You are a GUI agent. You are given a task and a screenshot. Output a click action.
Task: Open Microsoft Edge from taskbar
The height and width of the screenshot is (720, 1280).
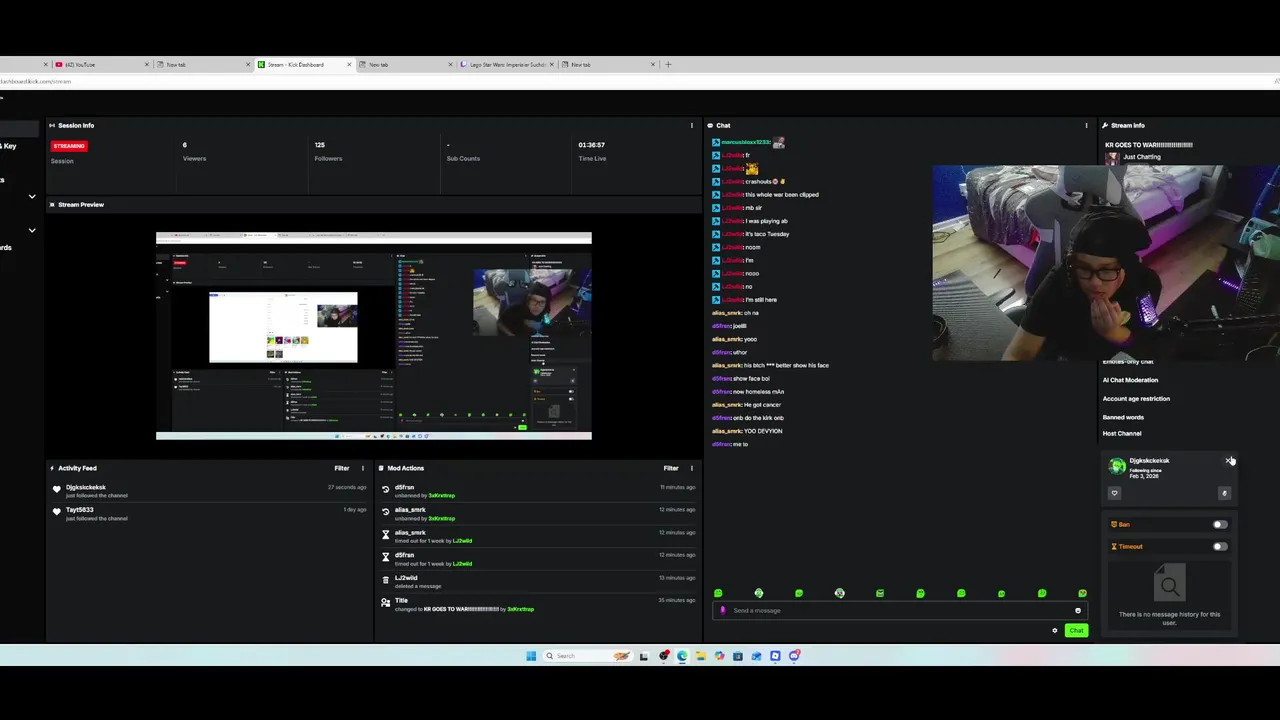click(x=682, y=656)
